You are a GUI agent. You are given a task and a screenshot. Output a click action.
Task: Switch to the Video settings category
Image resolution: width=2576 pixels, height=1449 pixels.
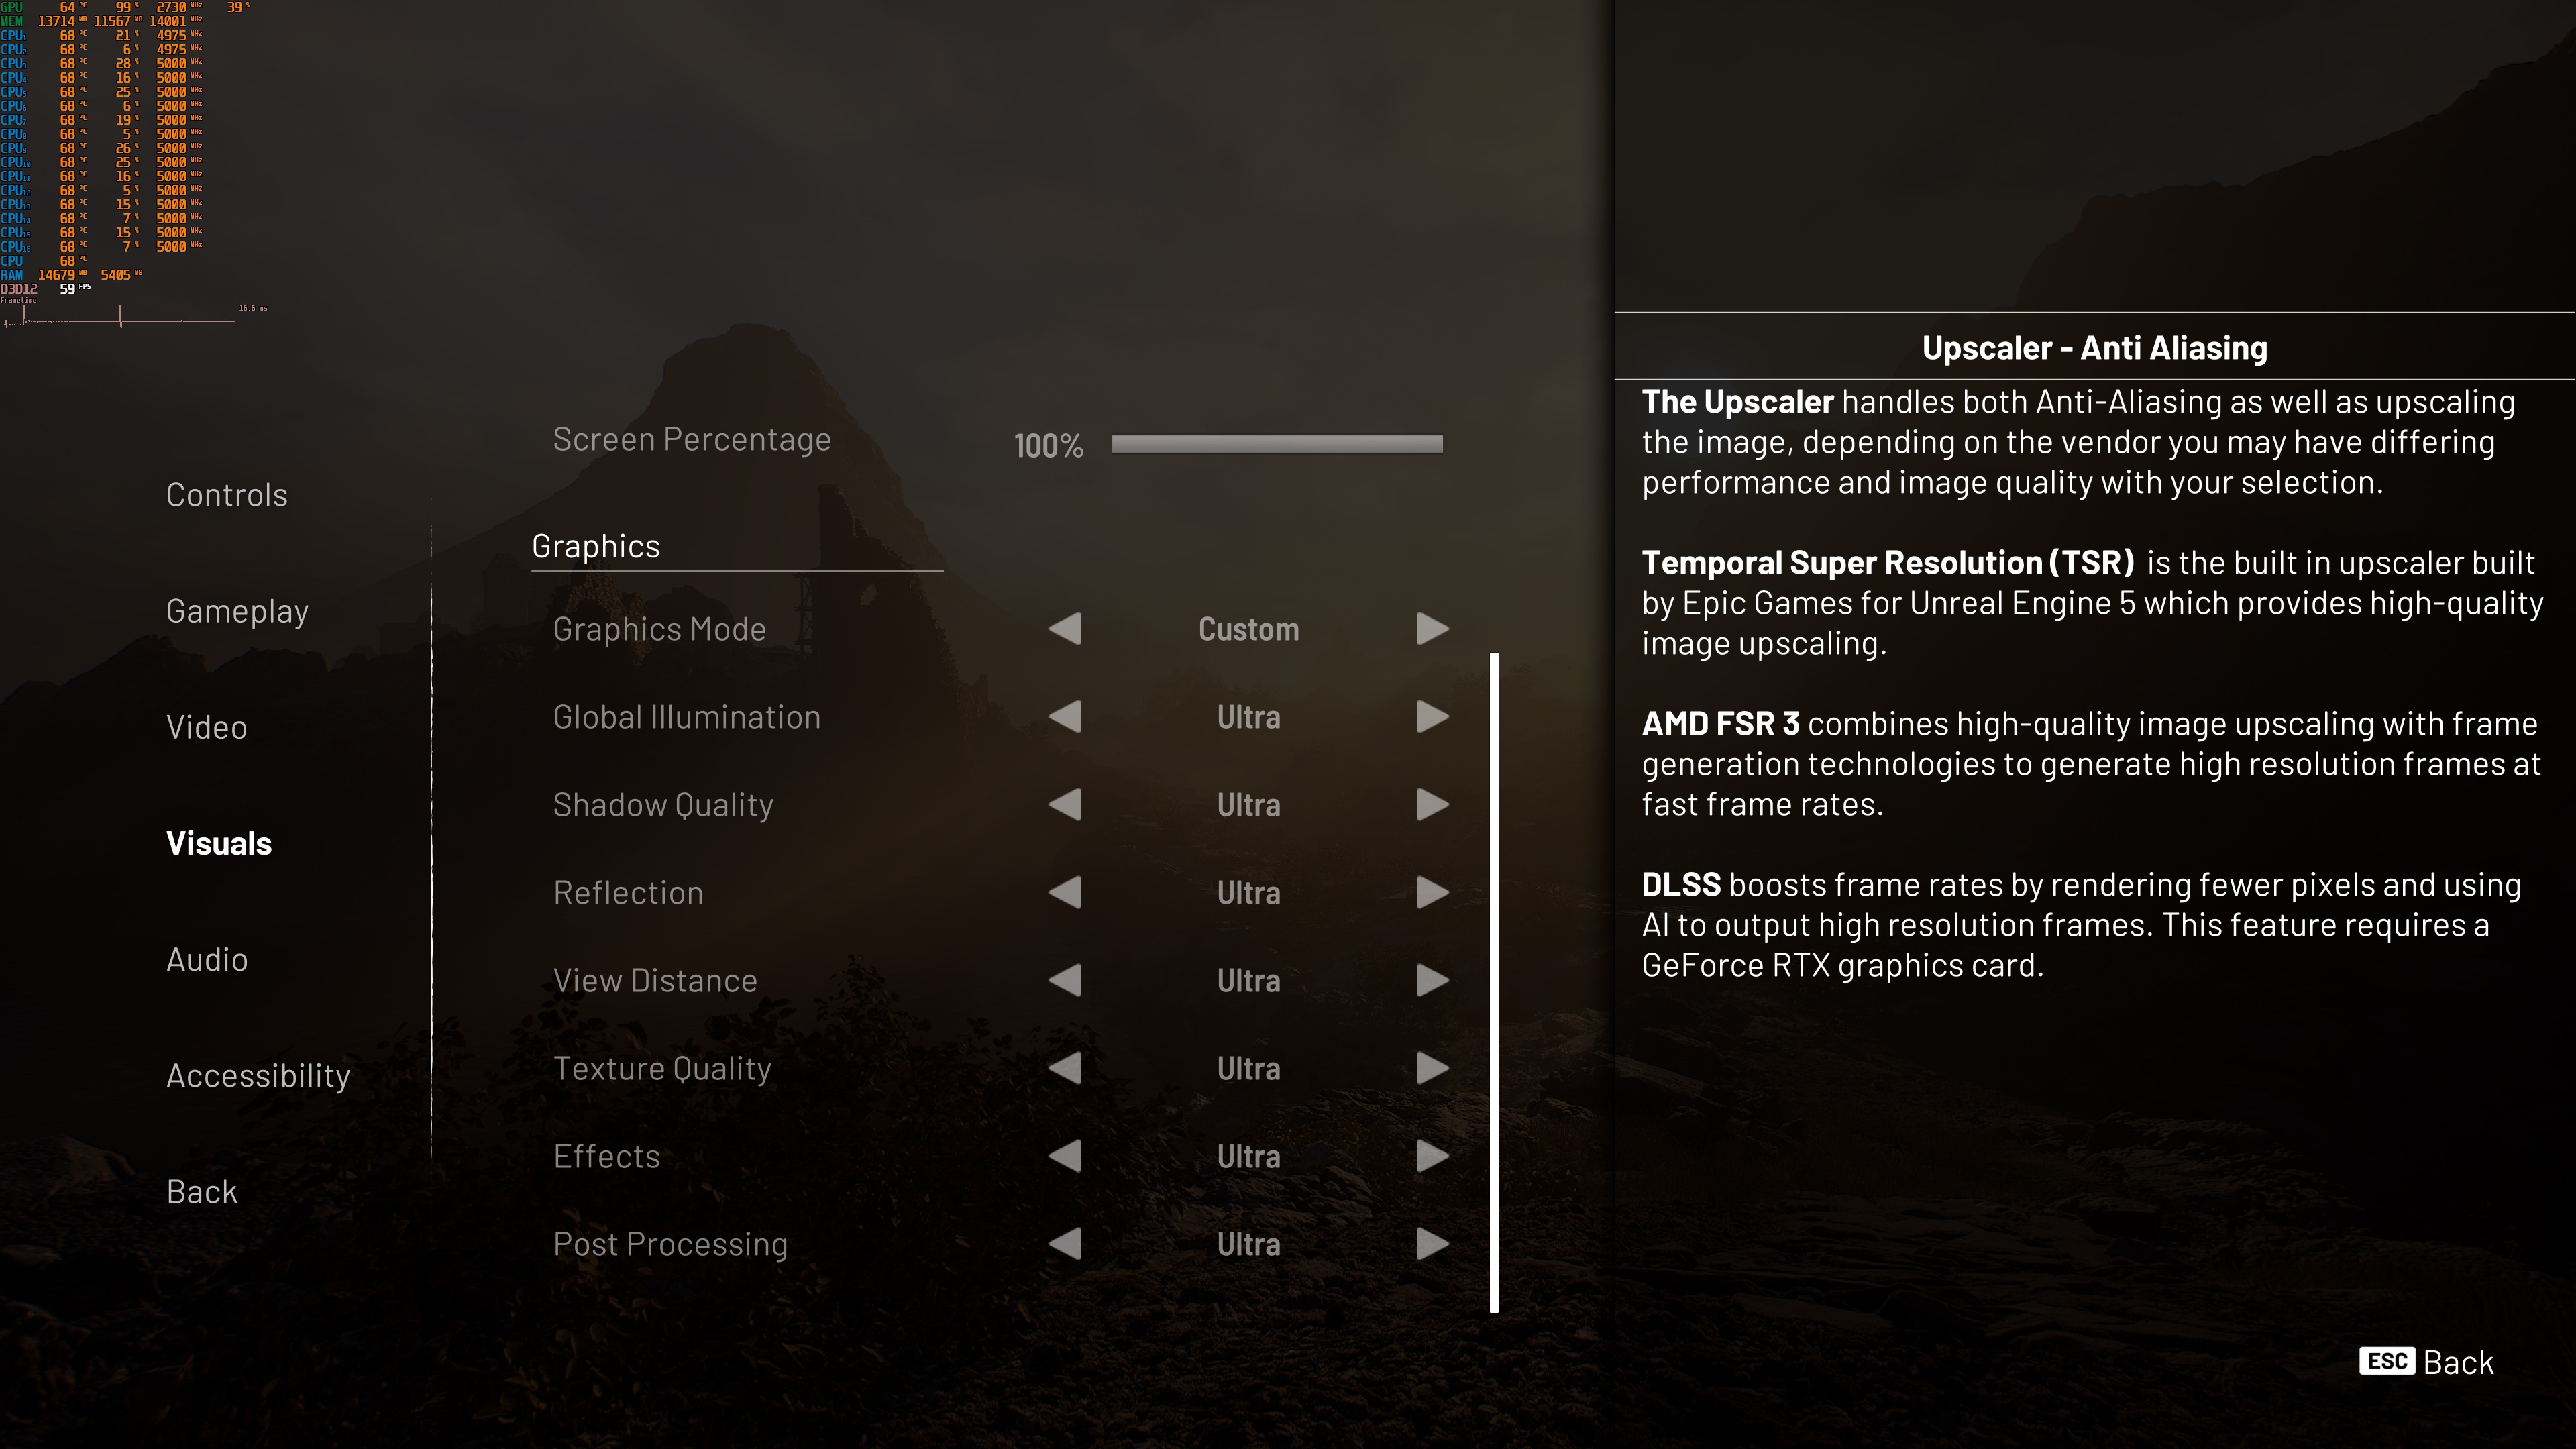click(207, 727)
